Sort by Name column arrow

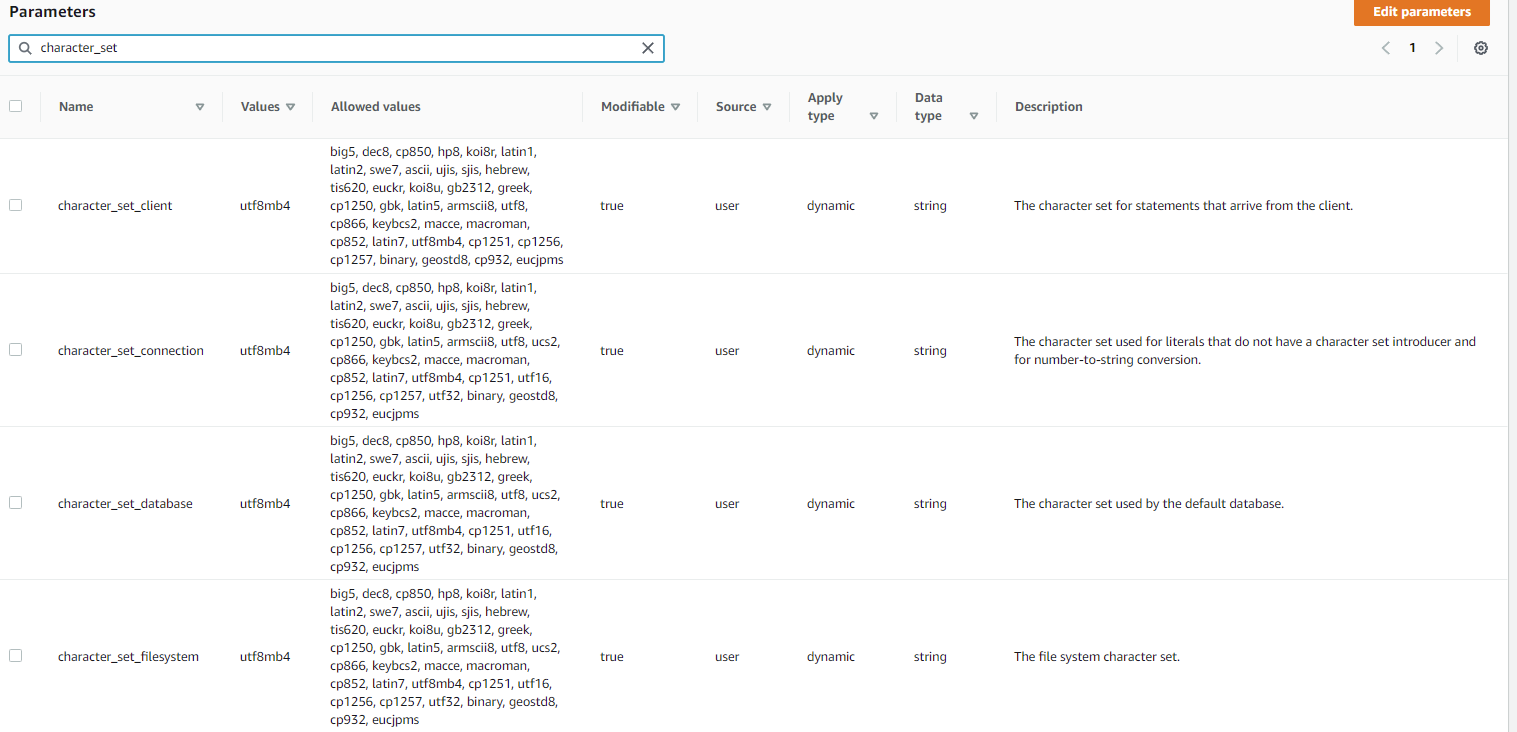click(200, 107)
